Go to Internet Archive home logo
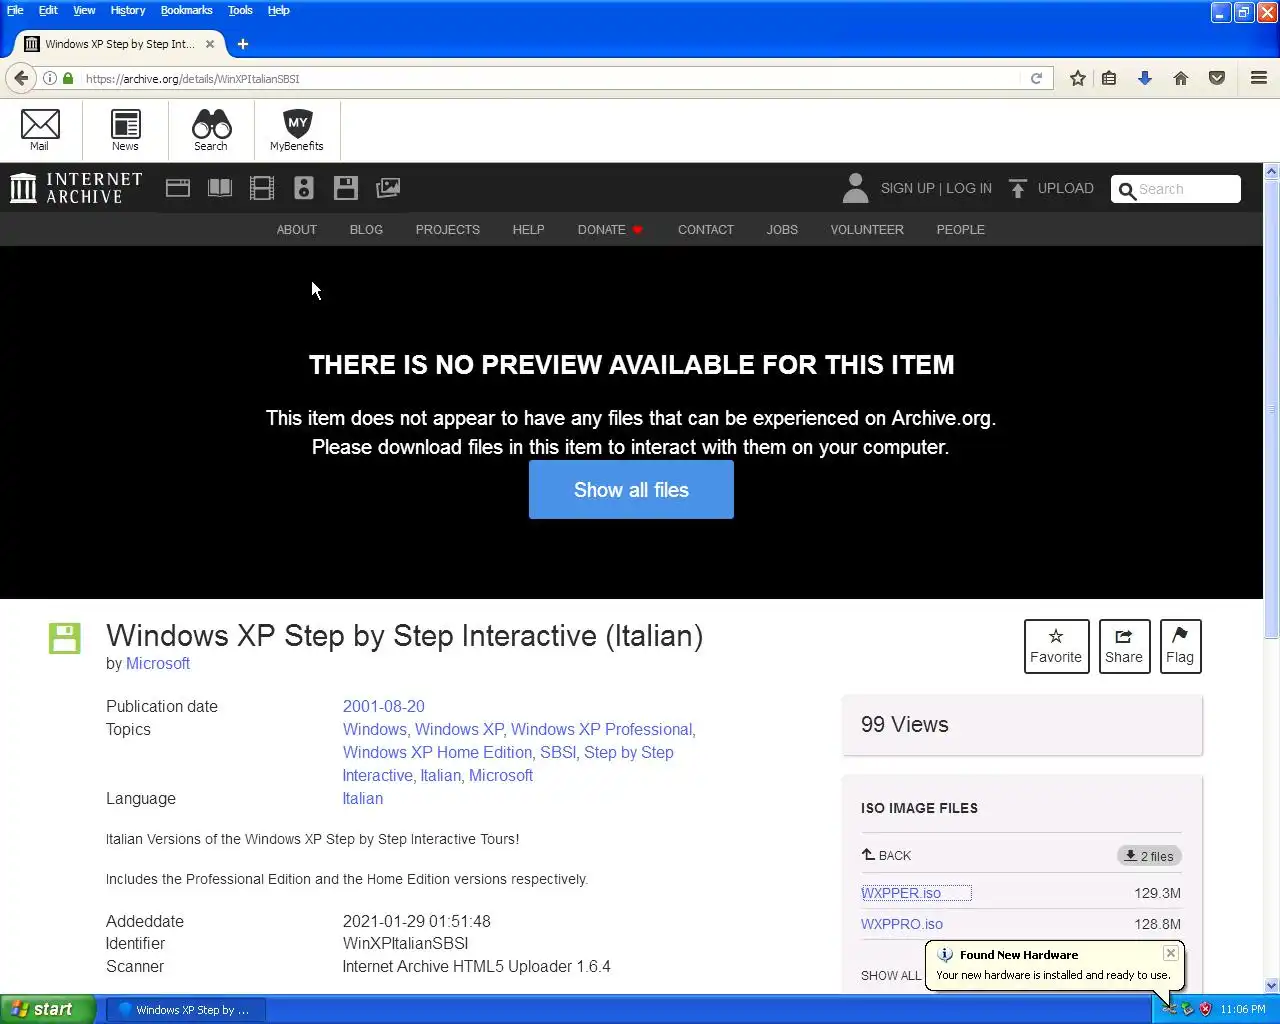 76,188
